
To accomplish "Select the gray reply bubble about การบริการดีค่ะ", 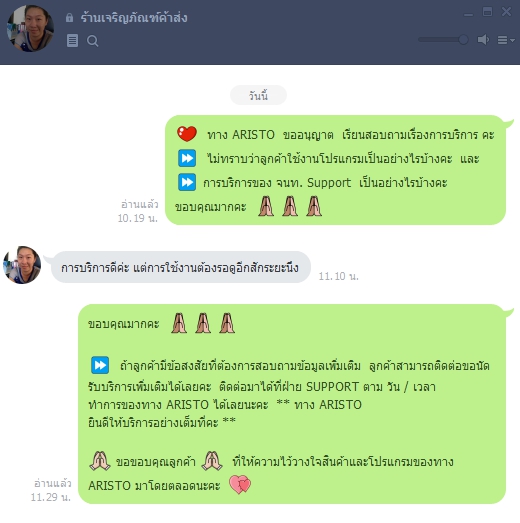I will coord(180,267).
